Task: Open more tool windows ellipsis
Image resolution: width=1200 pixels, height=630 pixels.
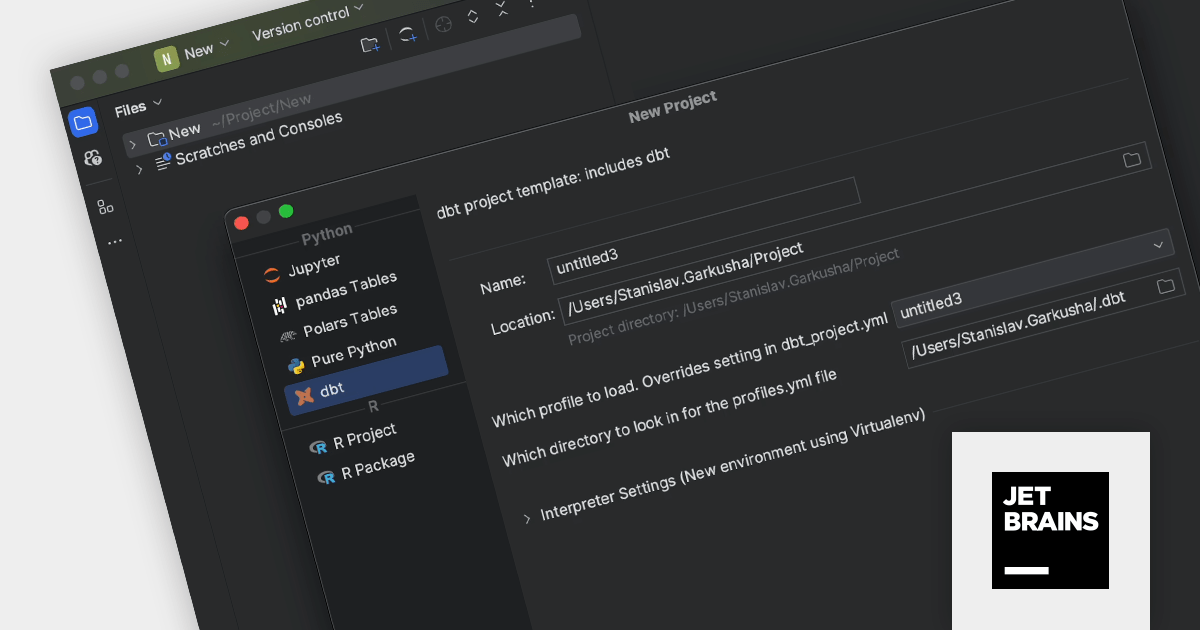Action: (114, 241)
